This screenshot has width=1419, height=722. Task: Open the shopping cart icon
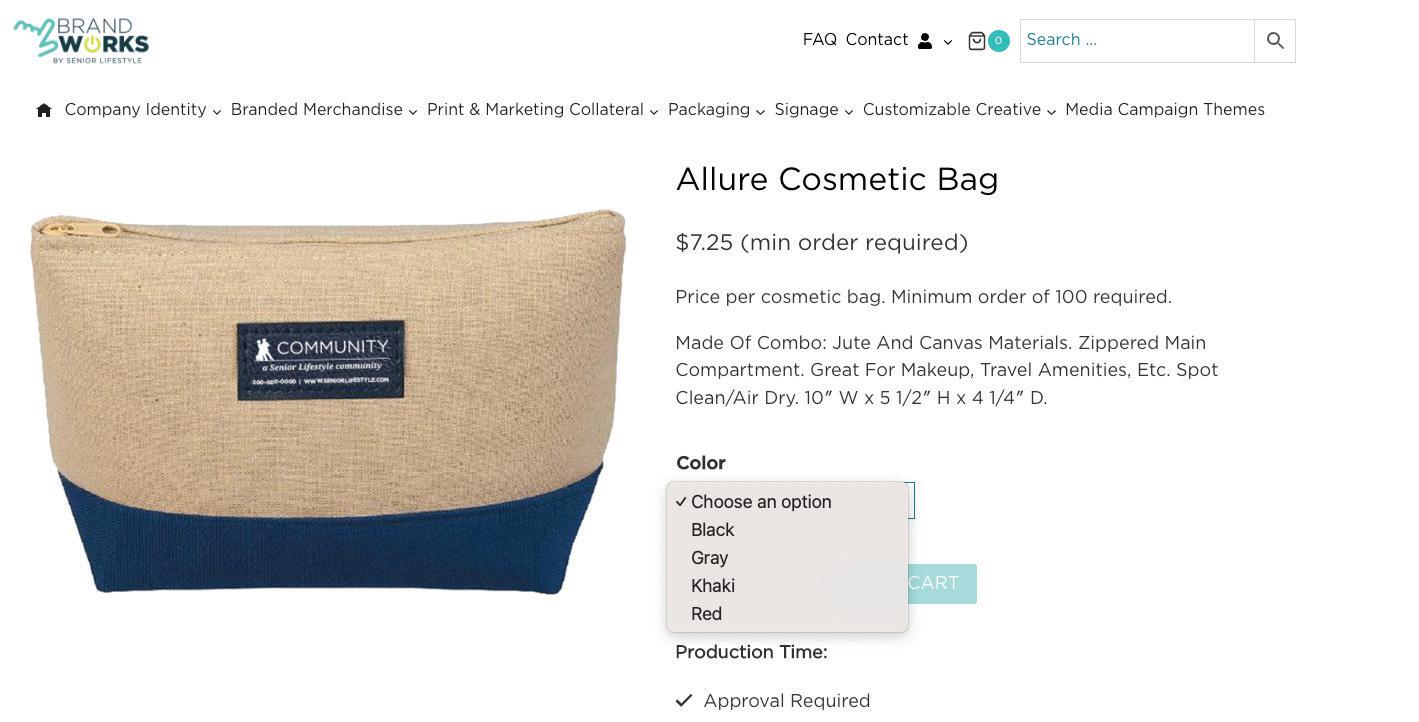point(977,41)
